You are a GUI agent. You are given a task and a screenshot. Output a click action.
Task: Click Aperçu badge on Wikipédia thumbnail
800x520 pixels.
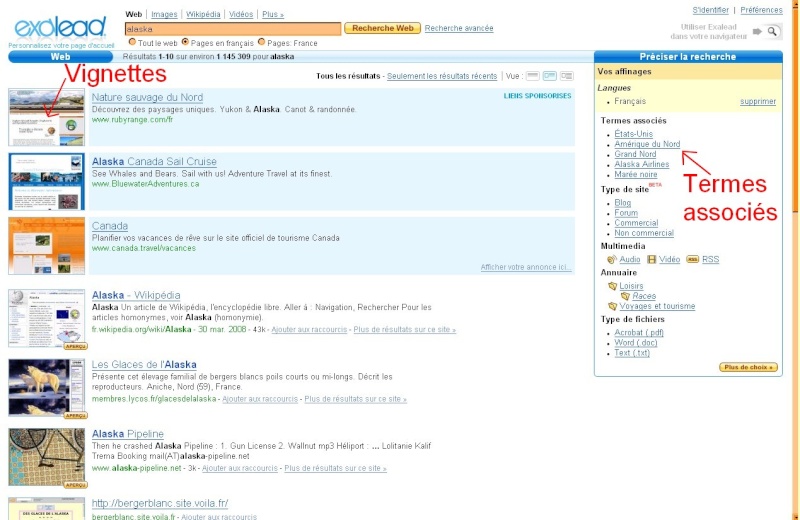point(76,346)
